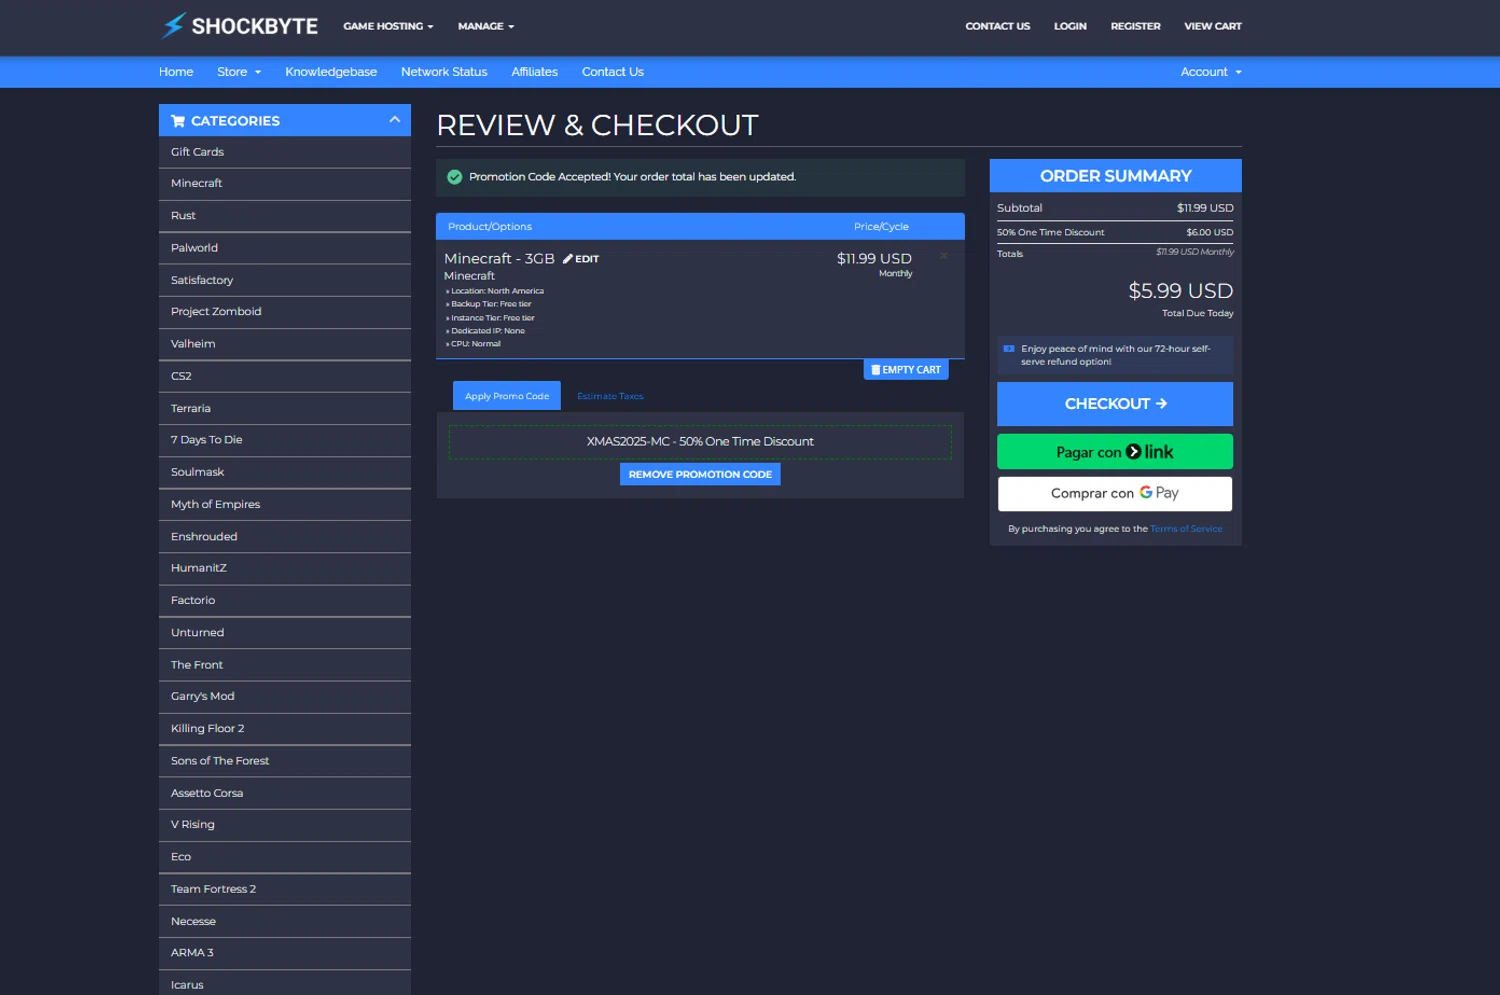1500x995 pixels.
Task: Click the refund info icon in the order summary
Action: click(x=1009, y=349)
